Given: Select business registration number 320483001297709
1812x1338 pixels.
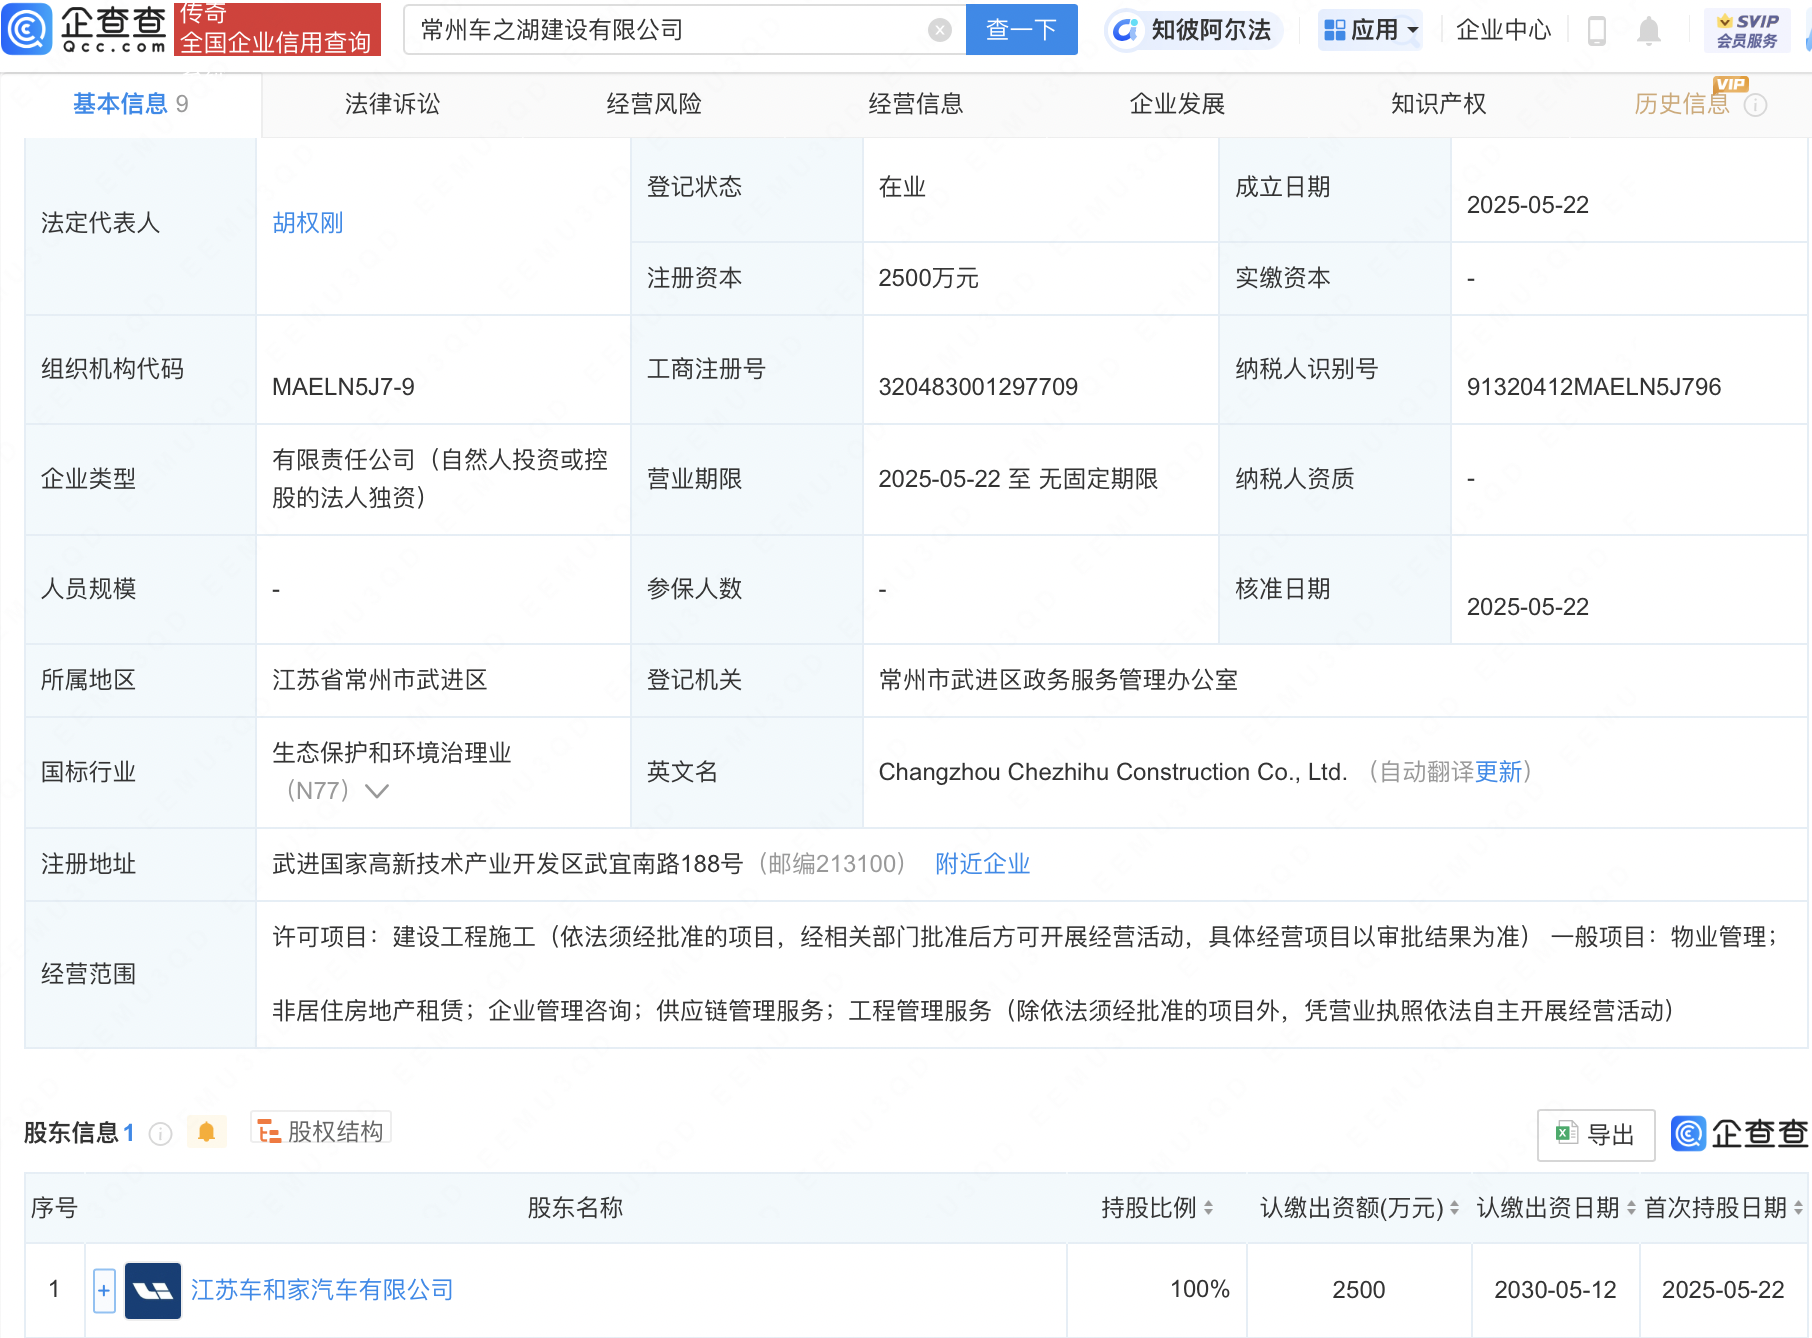Looking at the screenshot, I should pyautogui.click(x=978, y=387).
